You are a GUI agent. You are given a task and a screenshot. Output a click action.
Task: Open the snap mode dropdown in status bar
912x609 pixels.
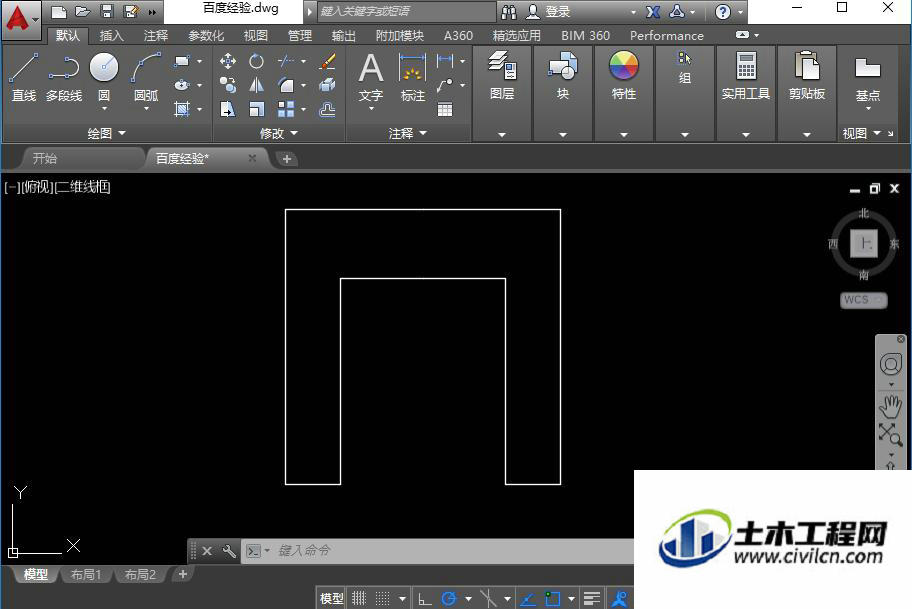point(402,598)
